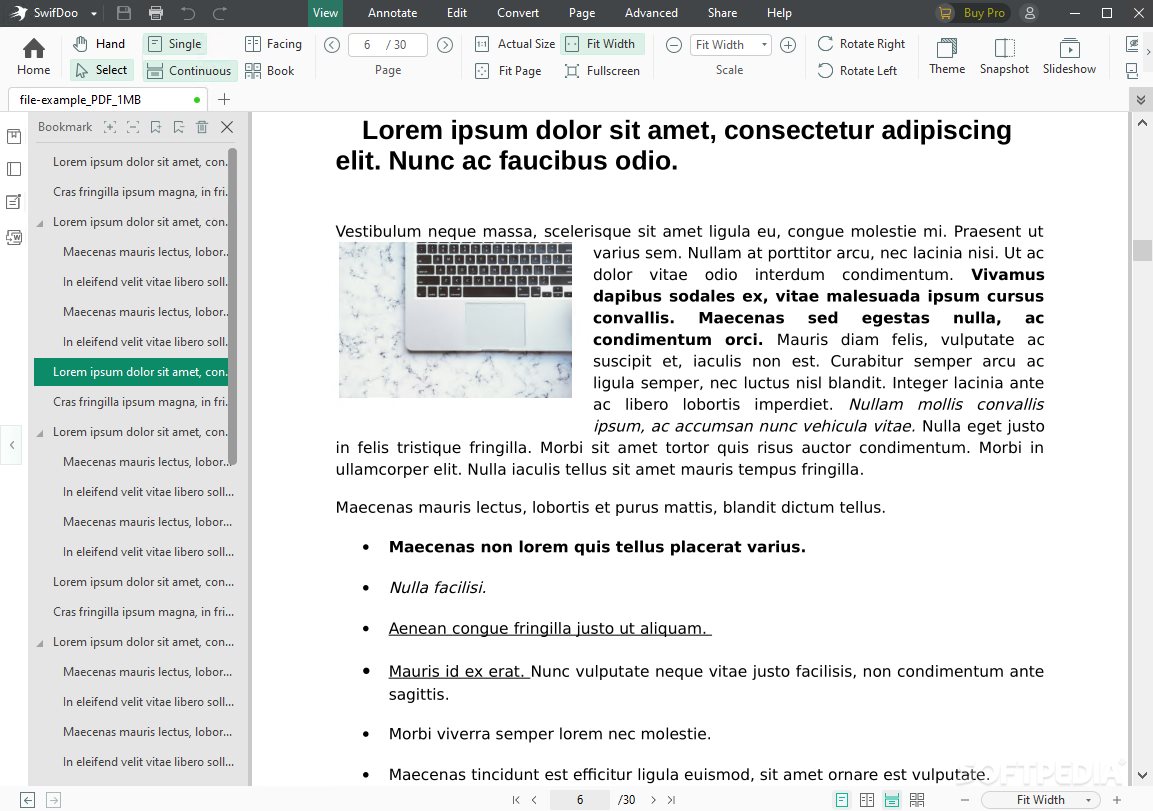1153x811 pixels.
Task: Open the Thumbnails sidebar panel icon
Action: click(14, 169)
